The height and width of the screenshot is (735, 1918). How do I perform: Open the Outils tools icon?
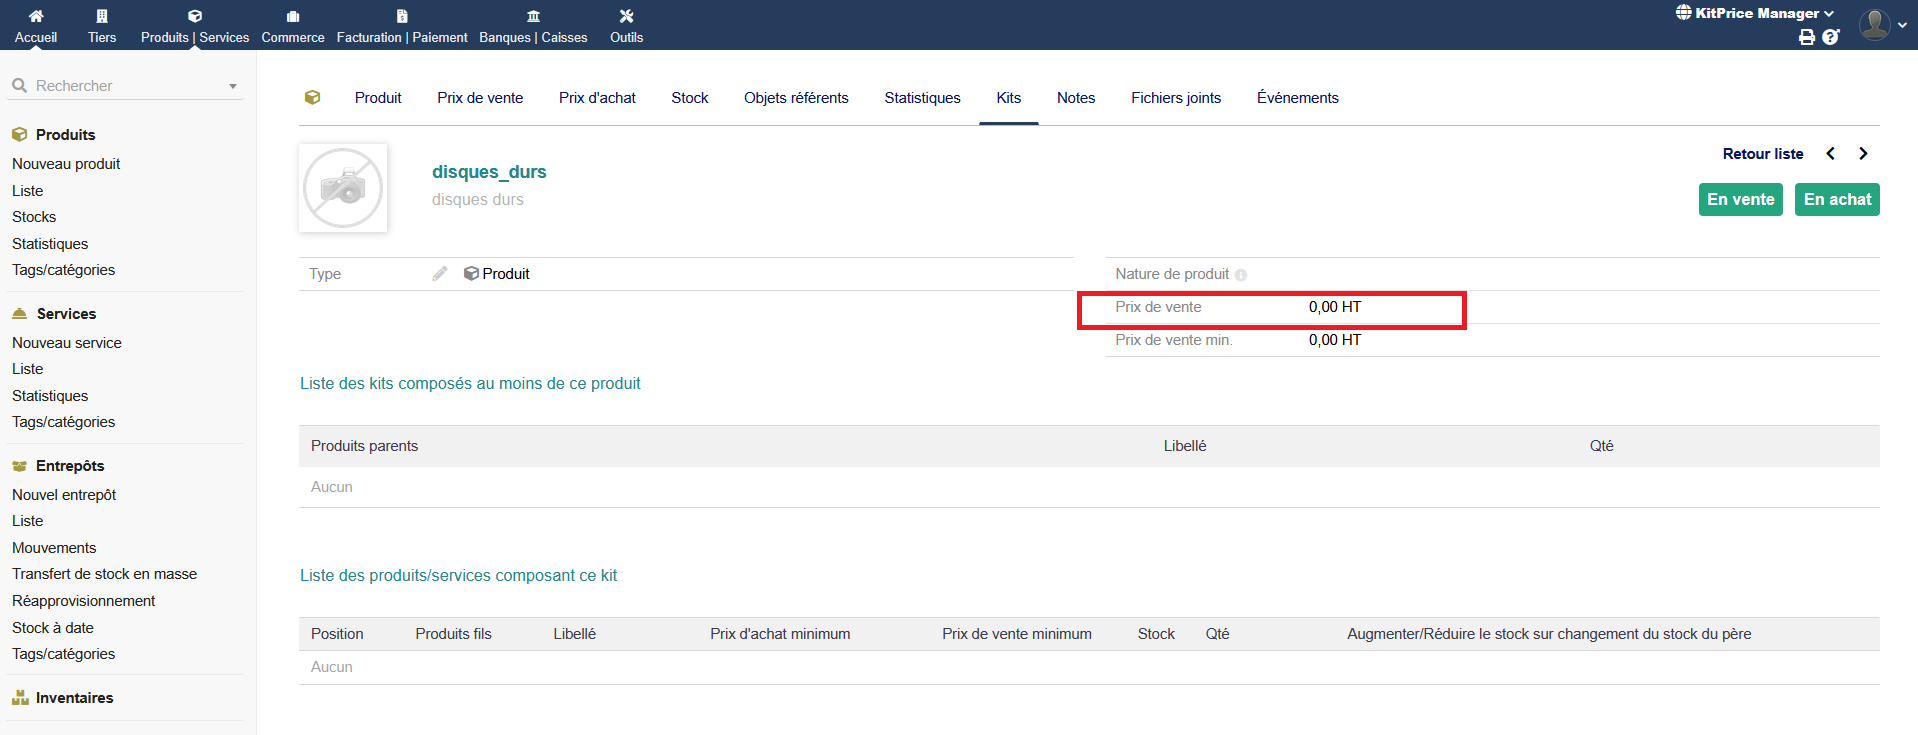click(x=626, y=16)
